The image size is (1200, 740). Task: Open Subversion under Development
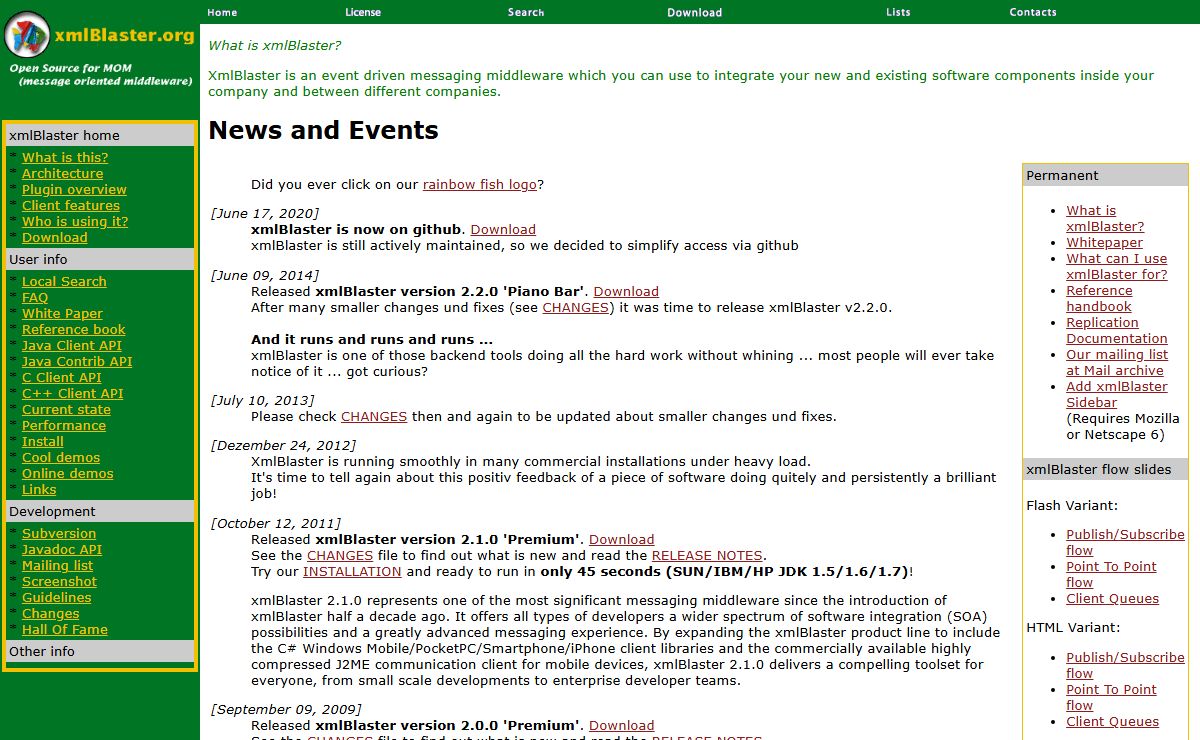click(59, 533)
